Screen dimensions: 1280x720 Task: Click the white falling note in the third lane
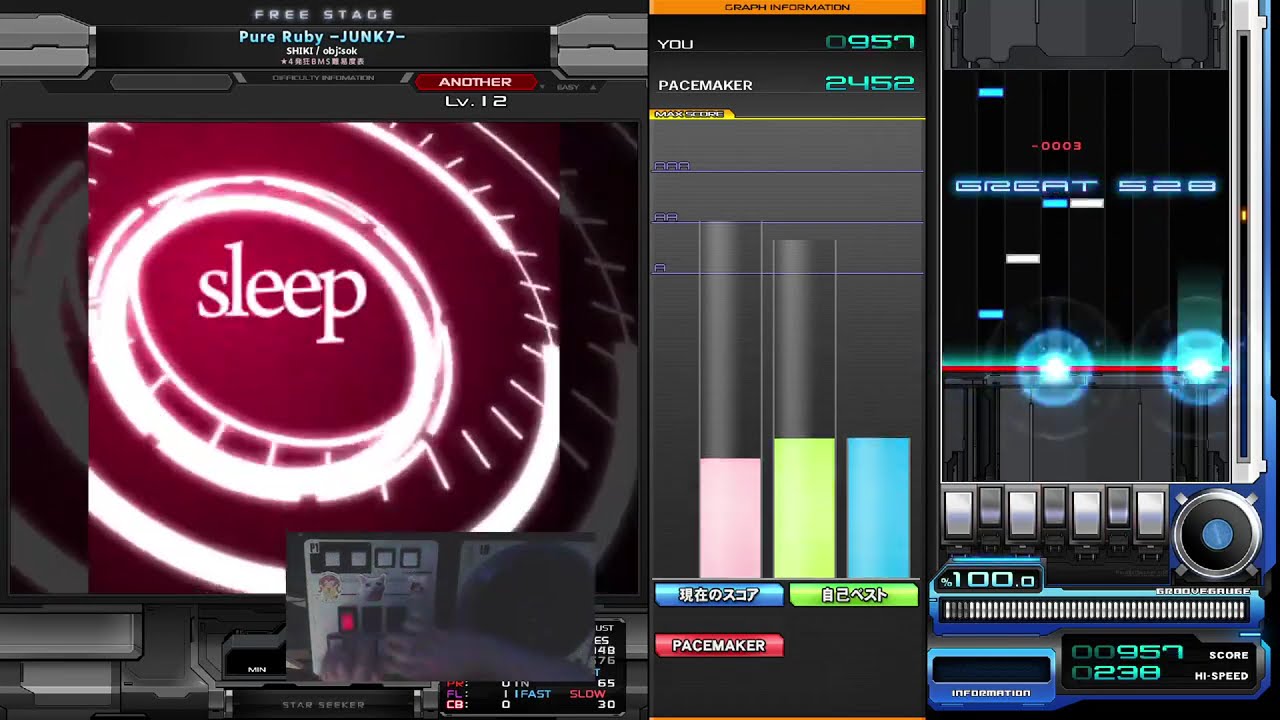(x=1022, y=259)
